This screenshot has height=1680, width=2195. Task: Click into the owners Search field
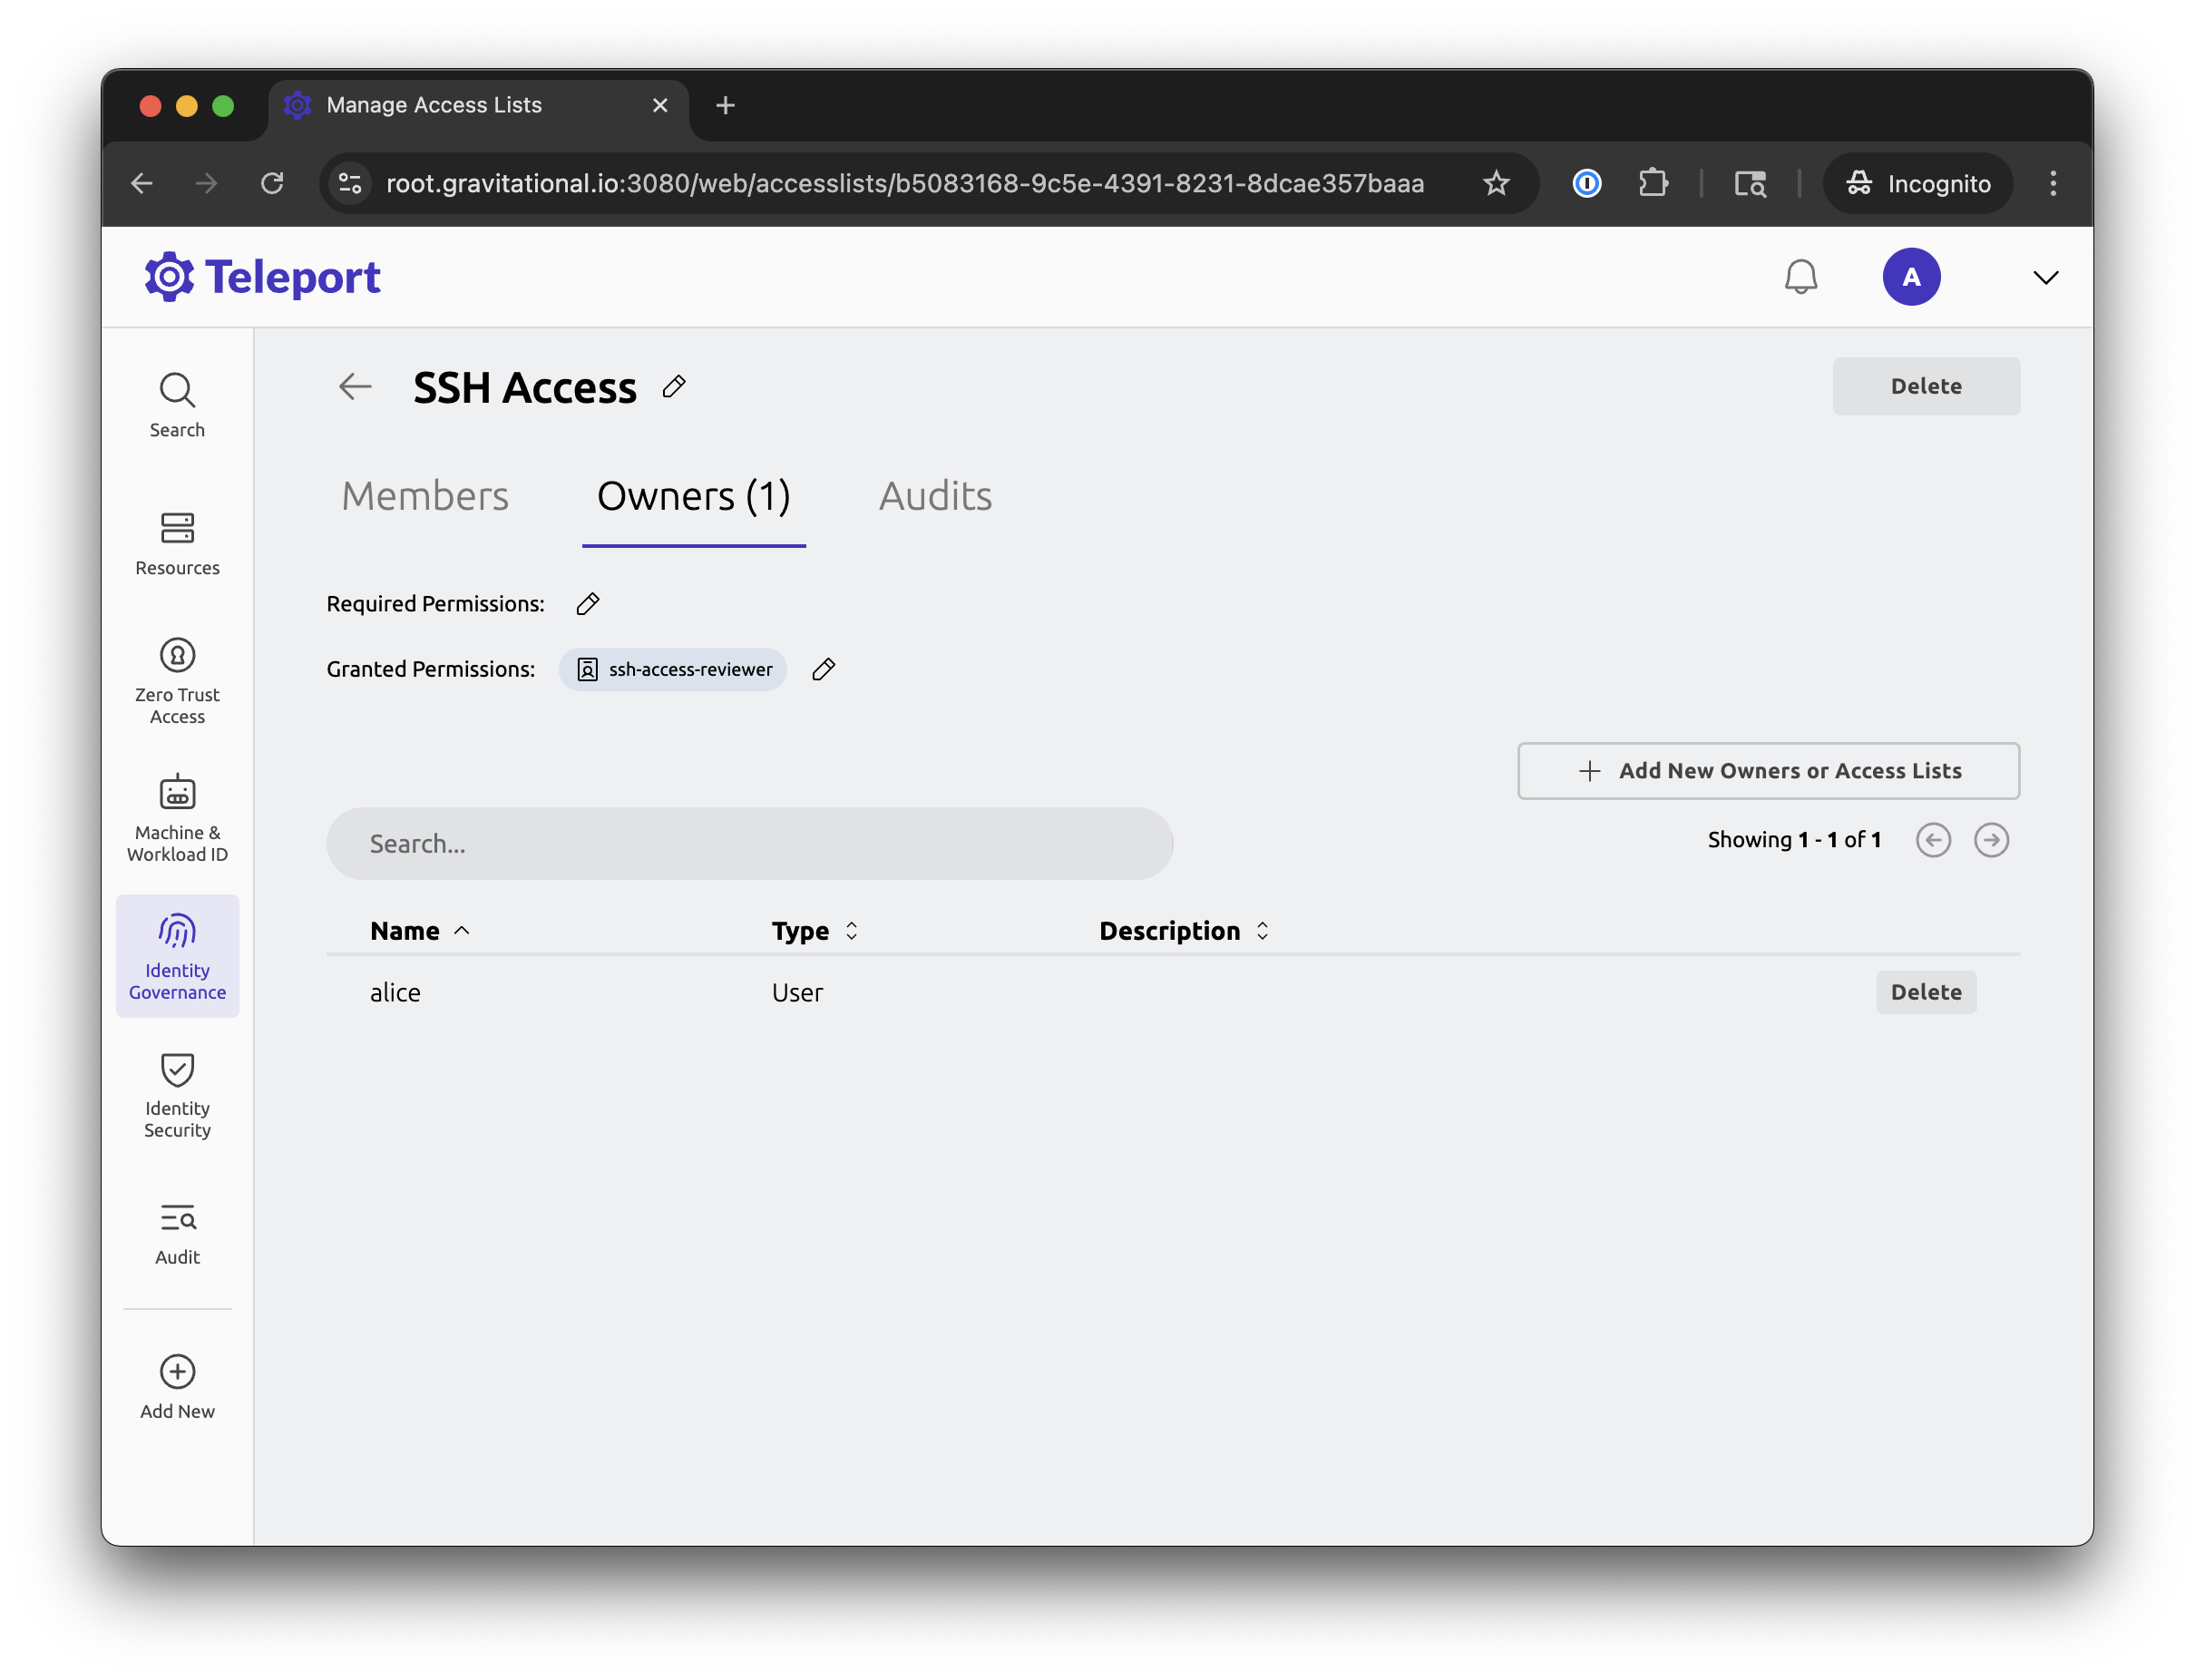[748, 843]
